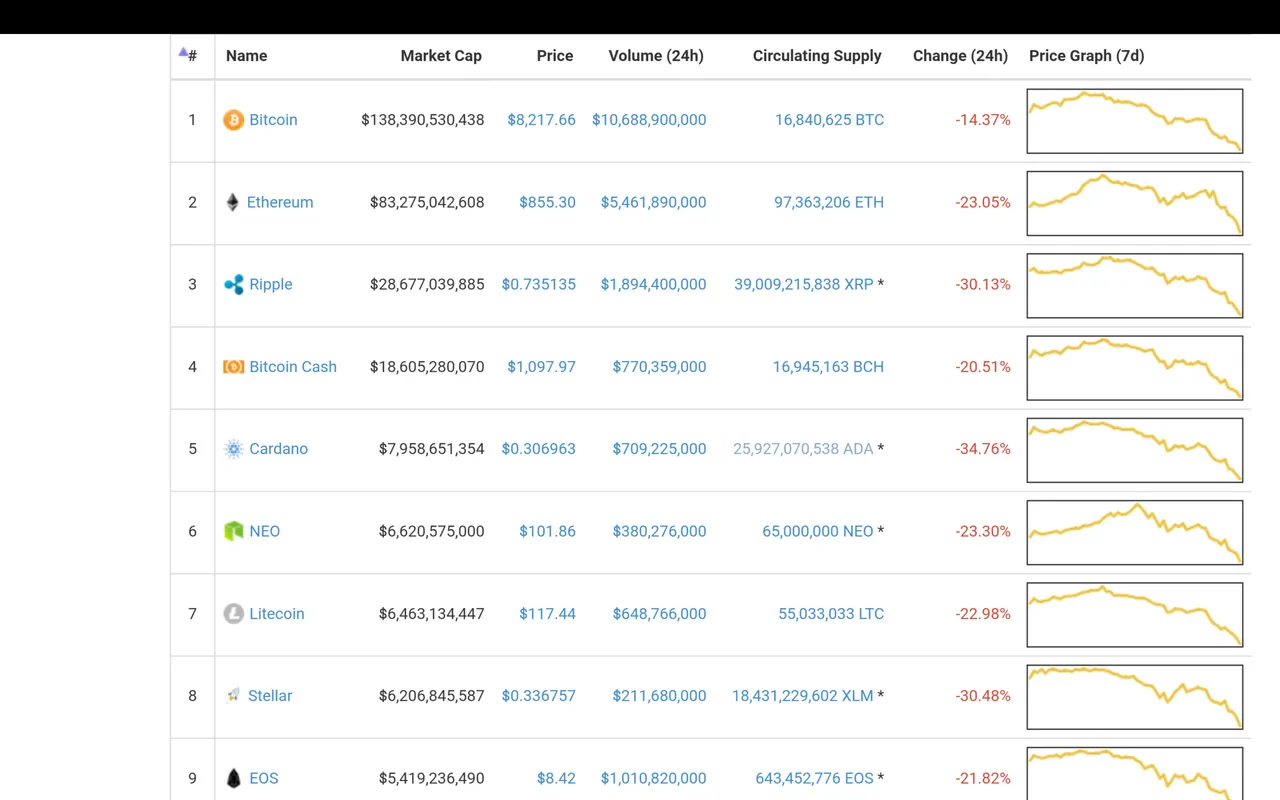Click EOS volume $1,010,820,000
Image resolution: width=1280 pixels, height=800 pixels.
(x=653, y=778)
